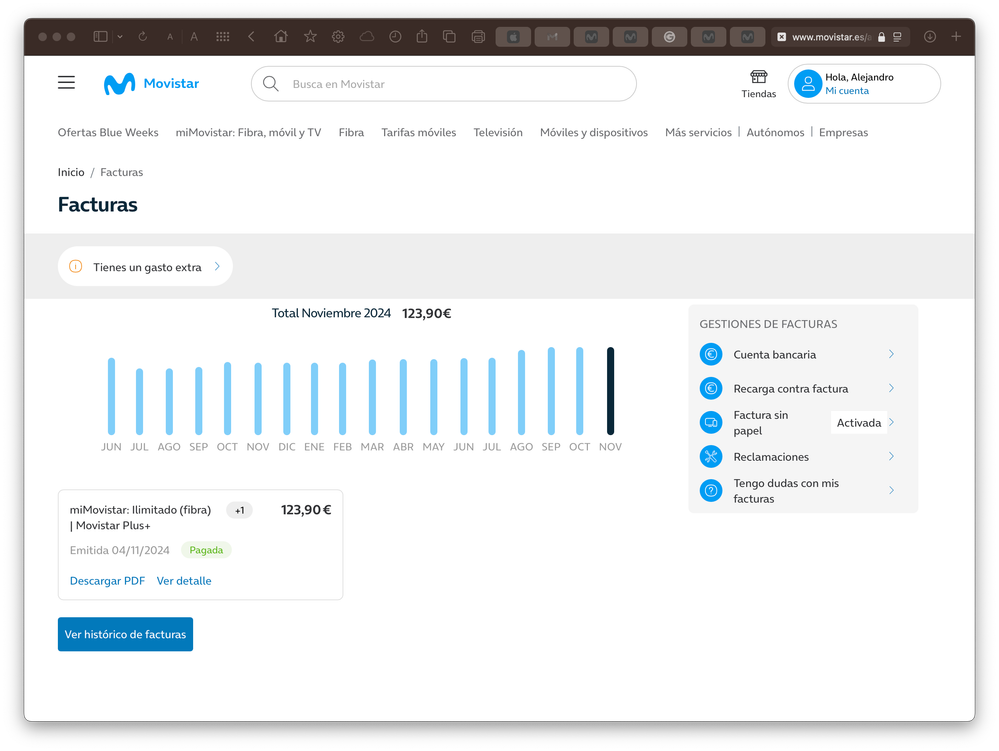Click the Tiendas store icon

pyautogui.click(x=758, y=77)
